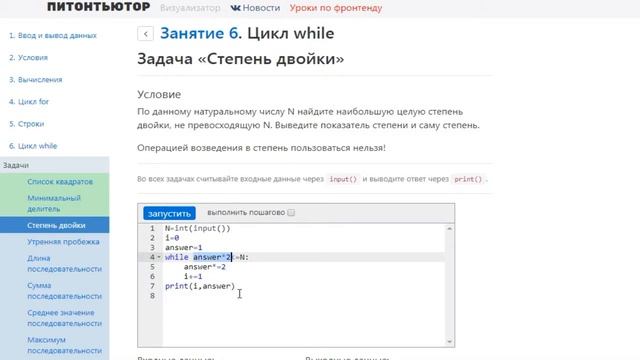Image resolution: width=640 pixels, height=360 pixels.
Task: Open the task Утренняя пробежка
Action: pyautogui.click(x=63, y=242)
